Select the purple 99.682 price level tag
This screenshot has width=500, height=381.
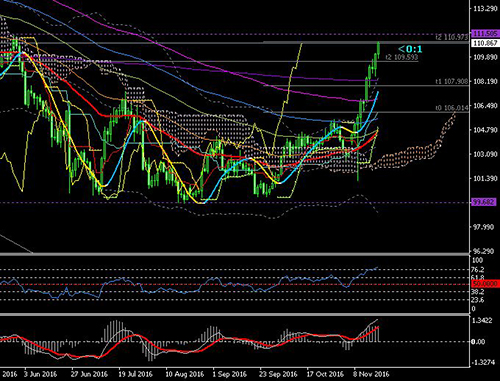[484, 202]
